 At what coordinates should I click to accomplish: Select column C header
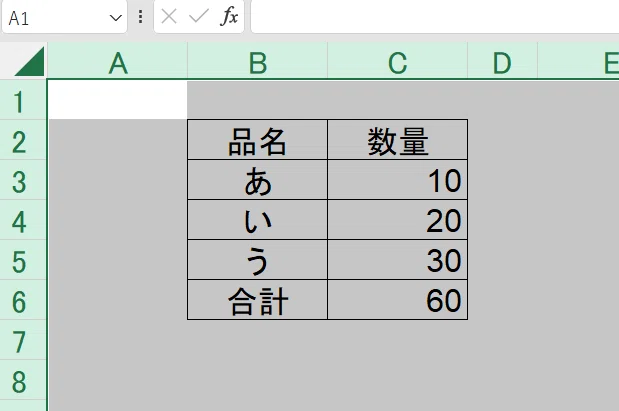click(x=398, y=62)
